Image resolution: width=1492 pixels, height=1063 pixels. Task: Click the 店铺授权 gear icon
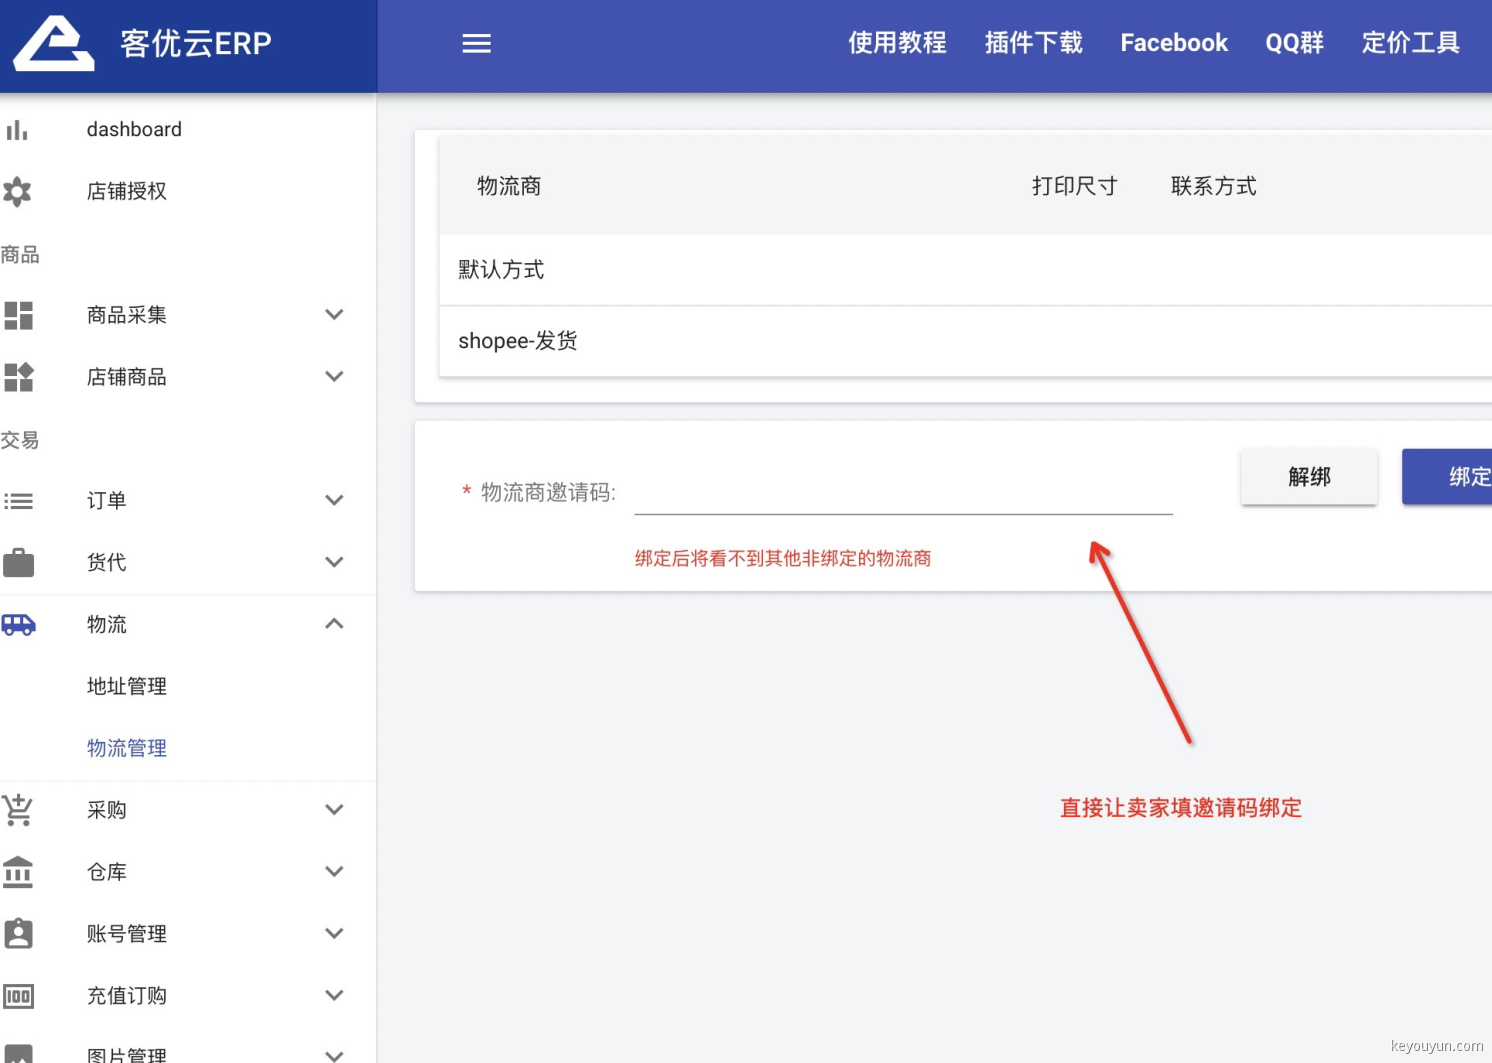17,191
